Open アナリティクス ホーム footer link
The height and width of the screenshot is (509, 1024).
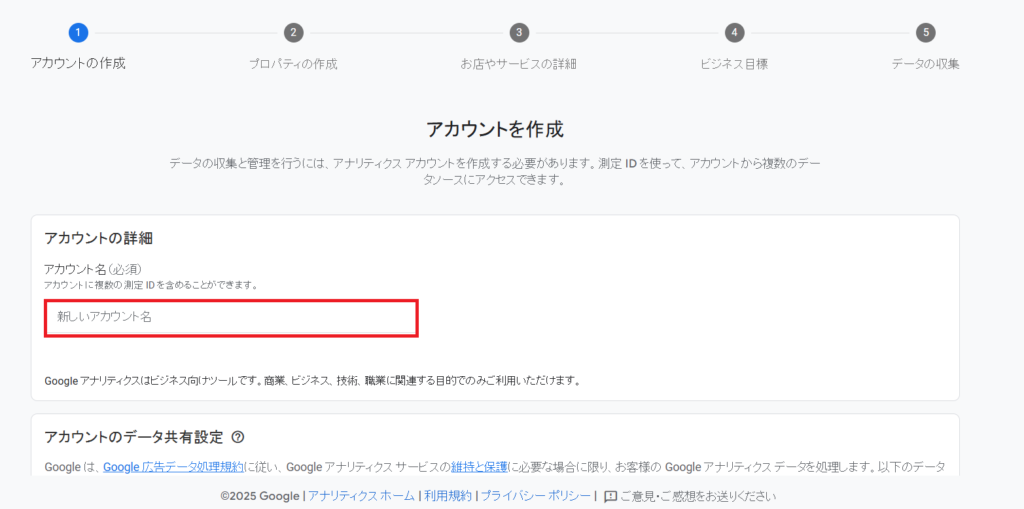(x=361, y=496)
